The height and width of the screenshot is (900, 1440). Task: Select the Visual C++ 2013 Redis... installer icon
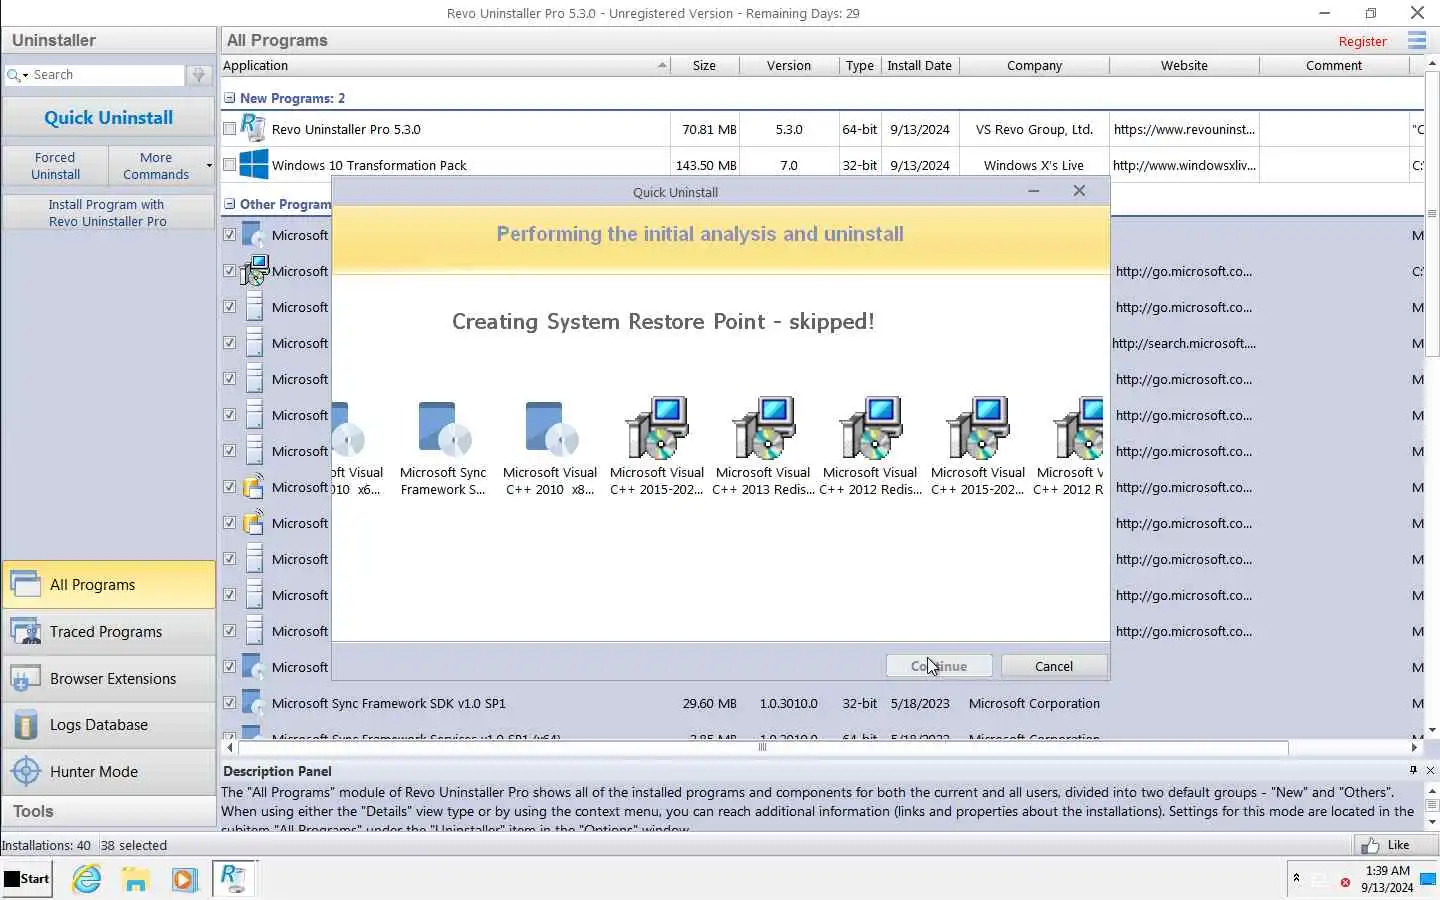tap(764, 428)
